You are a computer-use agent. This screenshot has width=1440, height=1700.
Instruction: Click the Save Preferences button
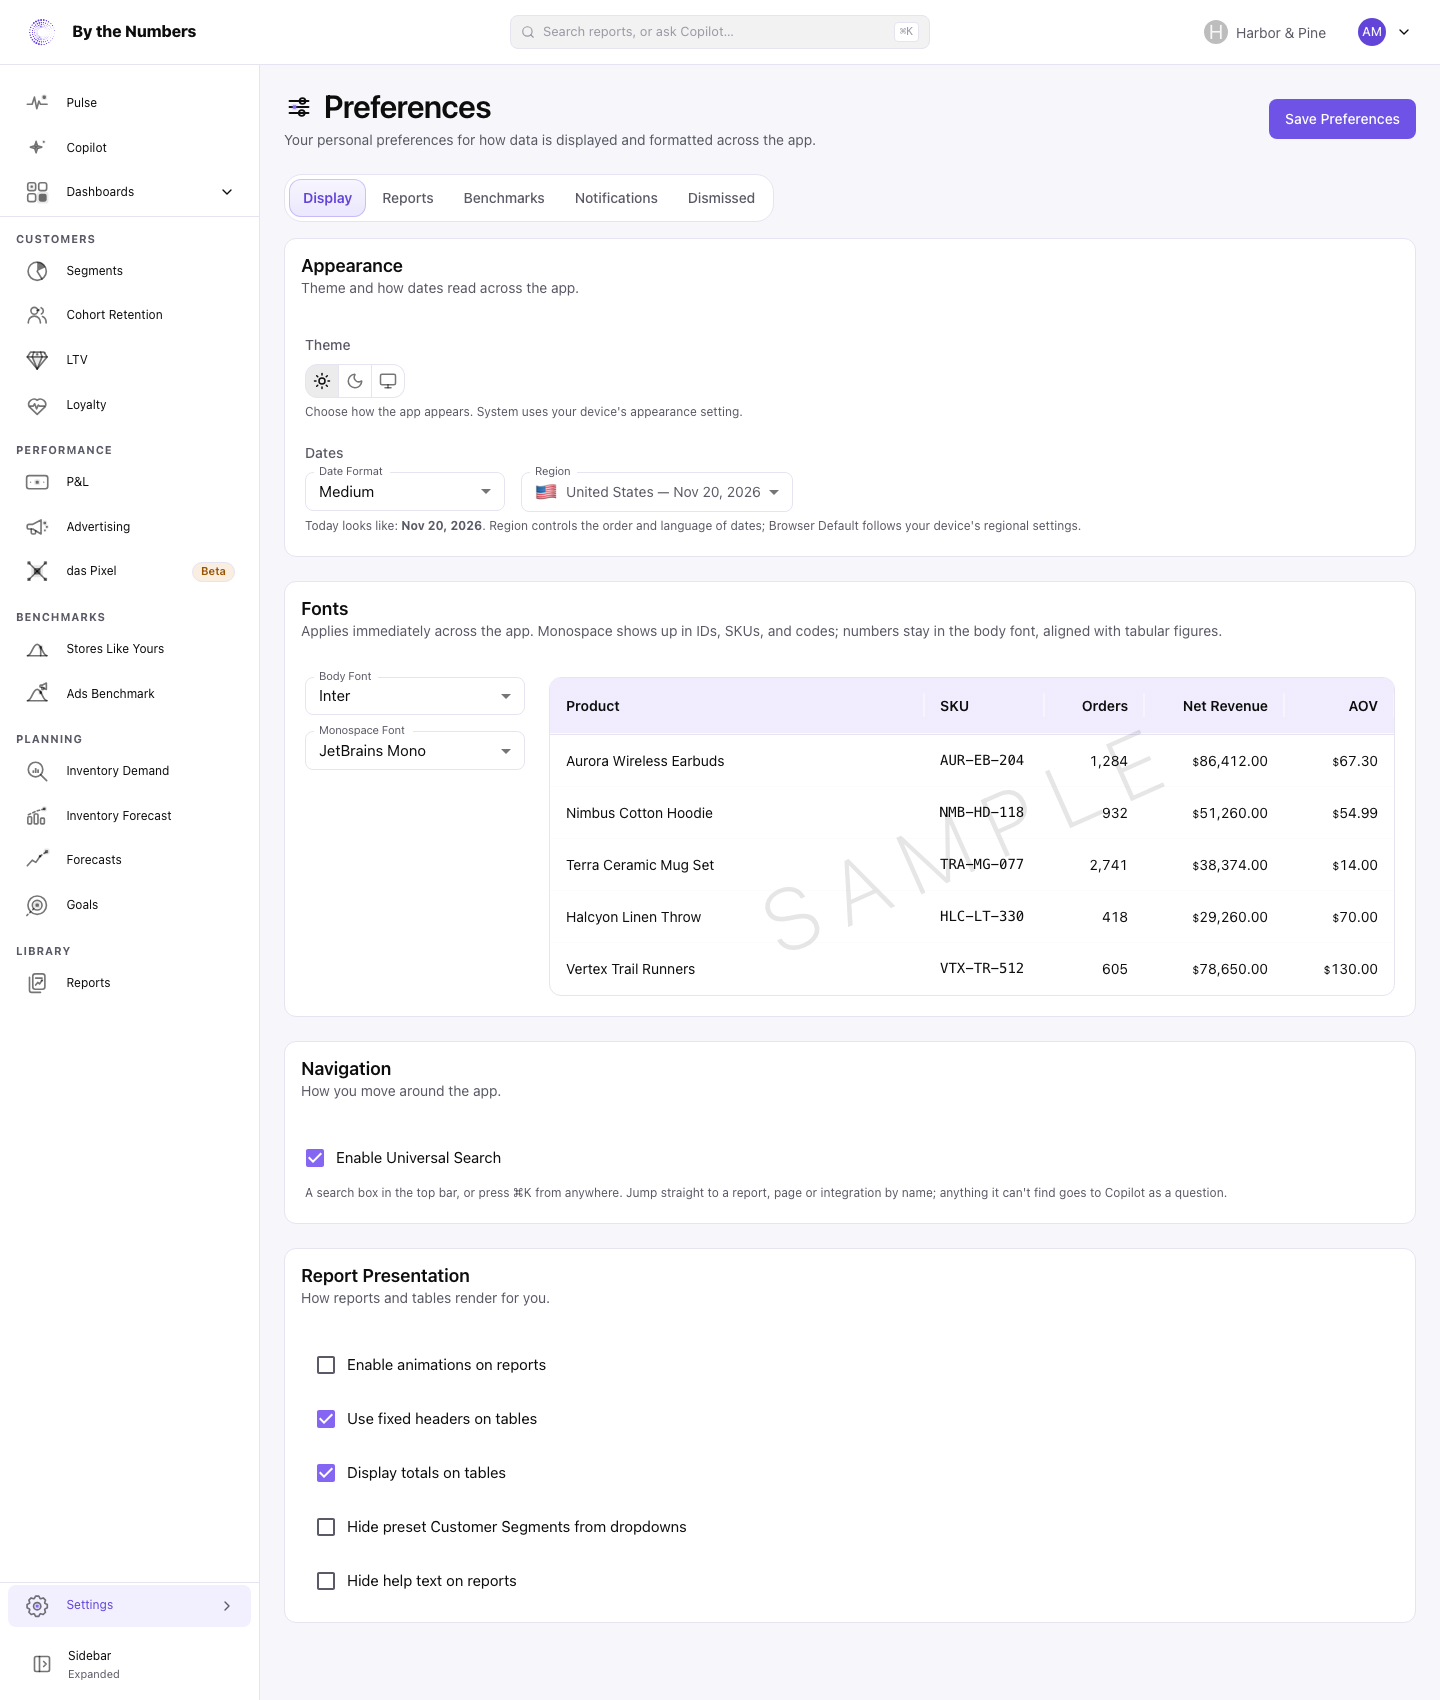[x=1342, y=119]
